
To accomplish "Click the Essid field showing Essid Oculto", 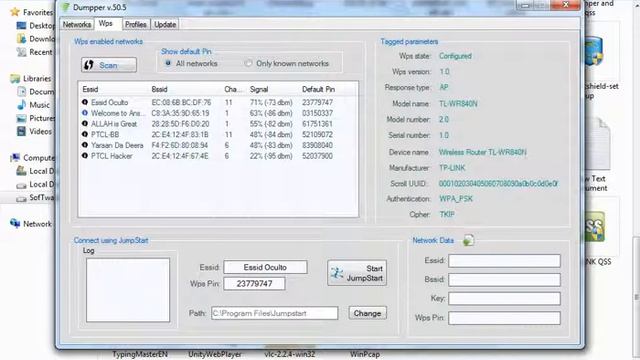I will [265, 267].
